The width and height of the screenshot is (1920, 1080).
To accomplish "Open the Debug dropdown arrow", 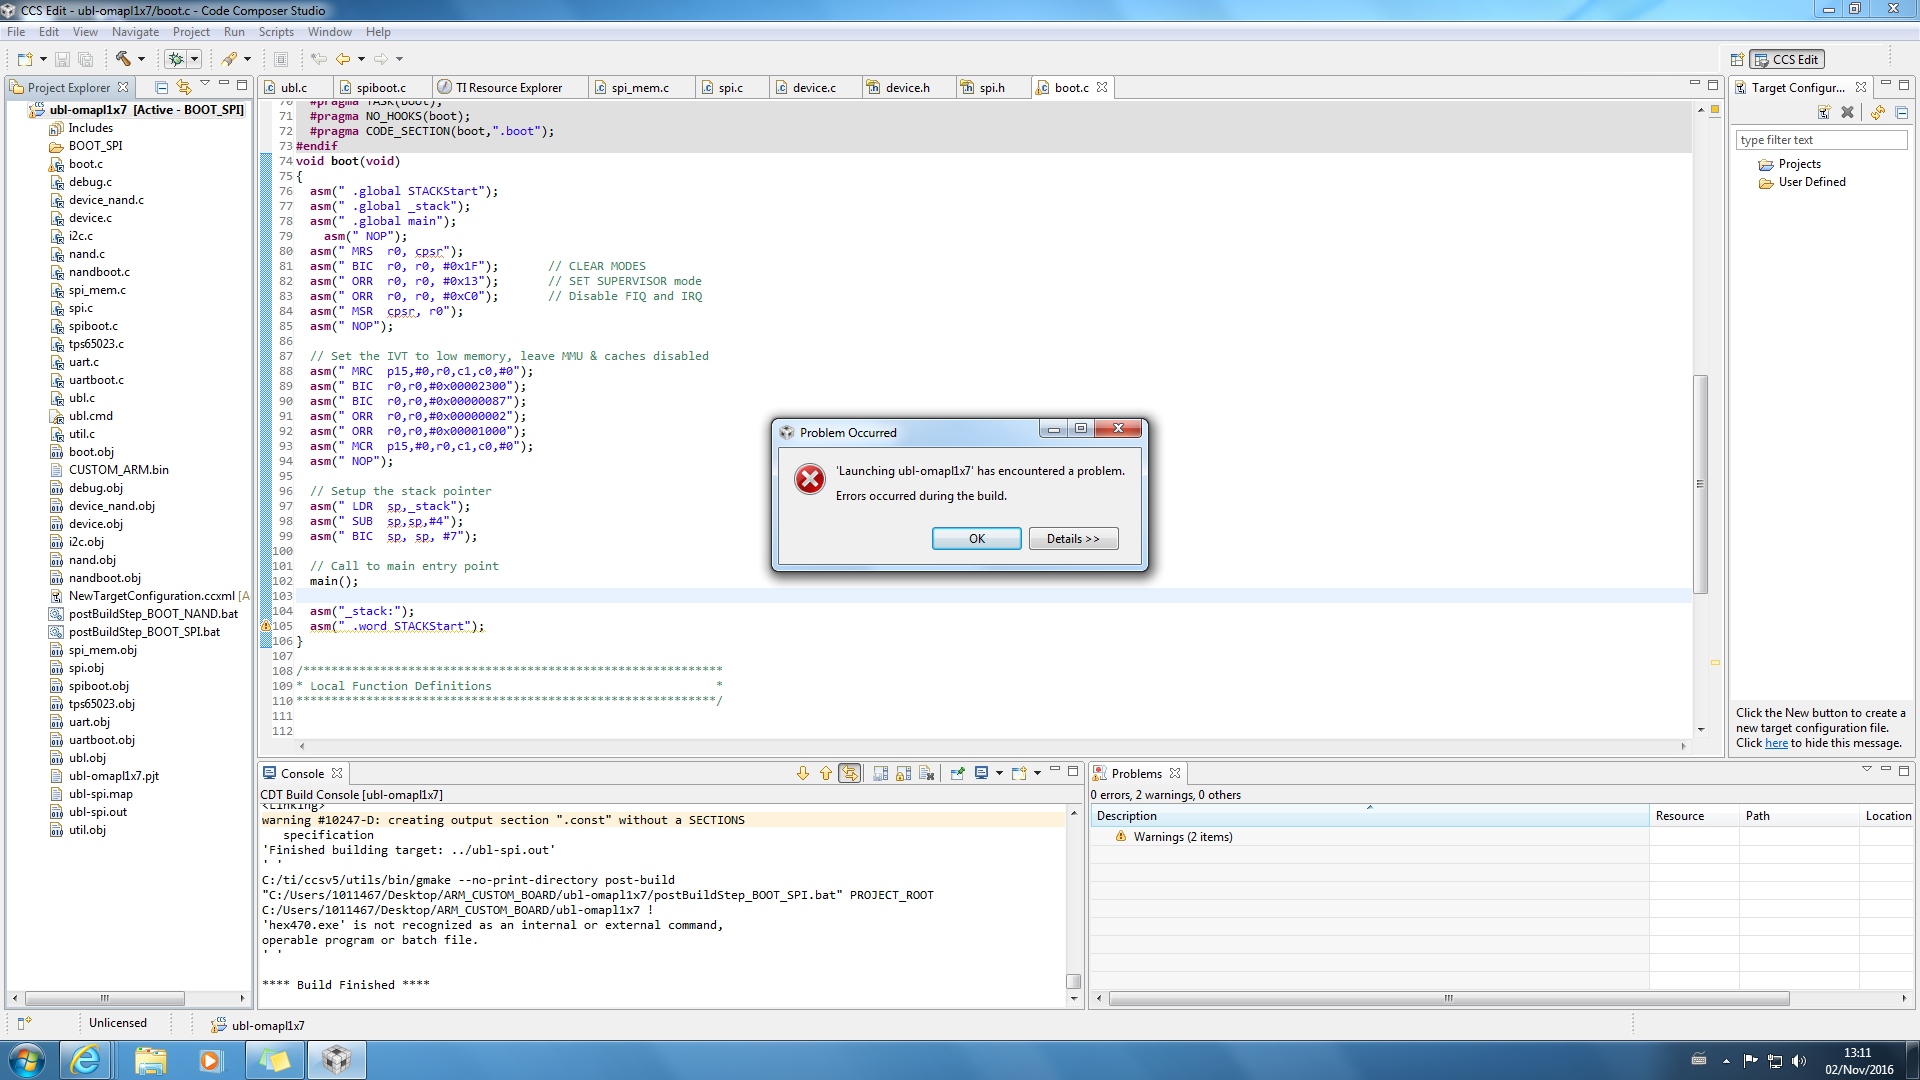I will coord(195,59).
